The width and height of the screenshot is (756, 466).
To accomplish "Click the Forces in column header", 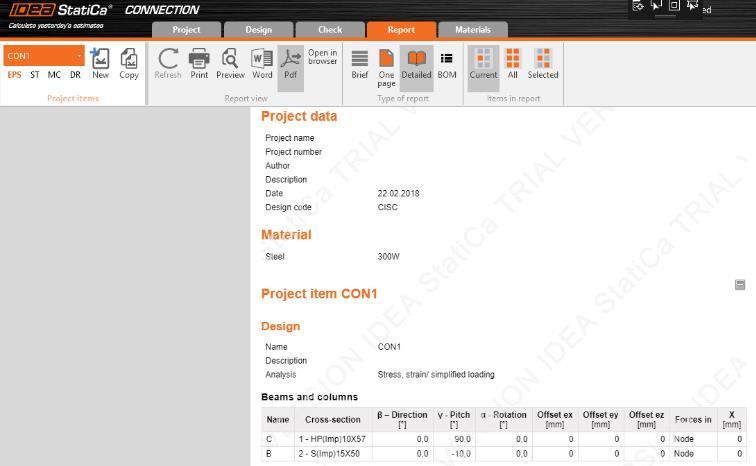I will (693, 419).
